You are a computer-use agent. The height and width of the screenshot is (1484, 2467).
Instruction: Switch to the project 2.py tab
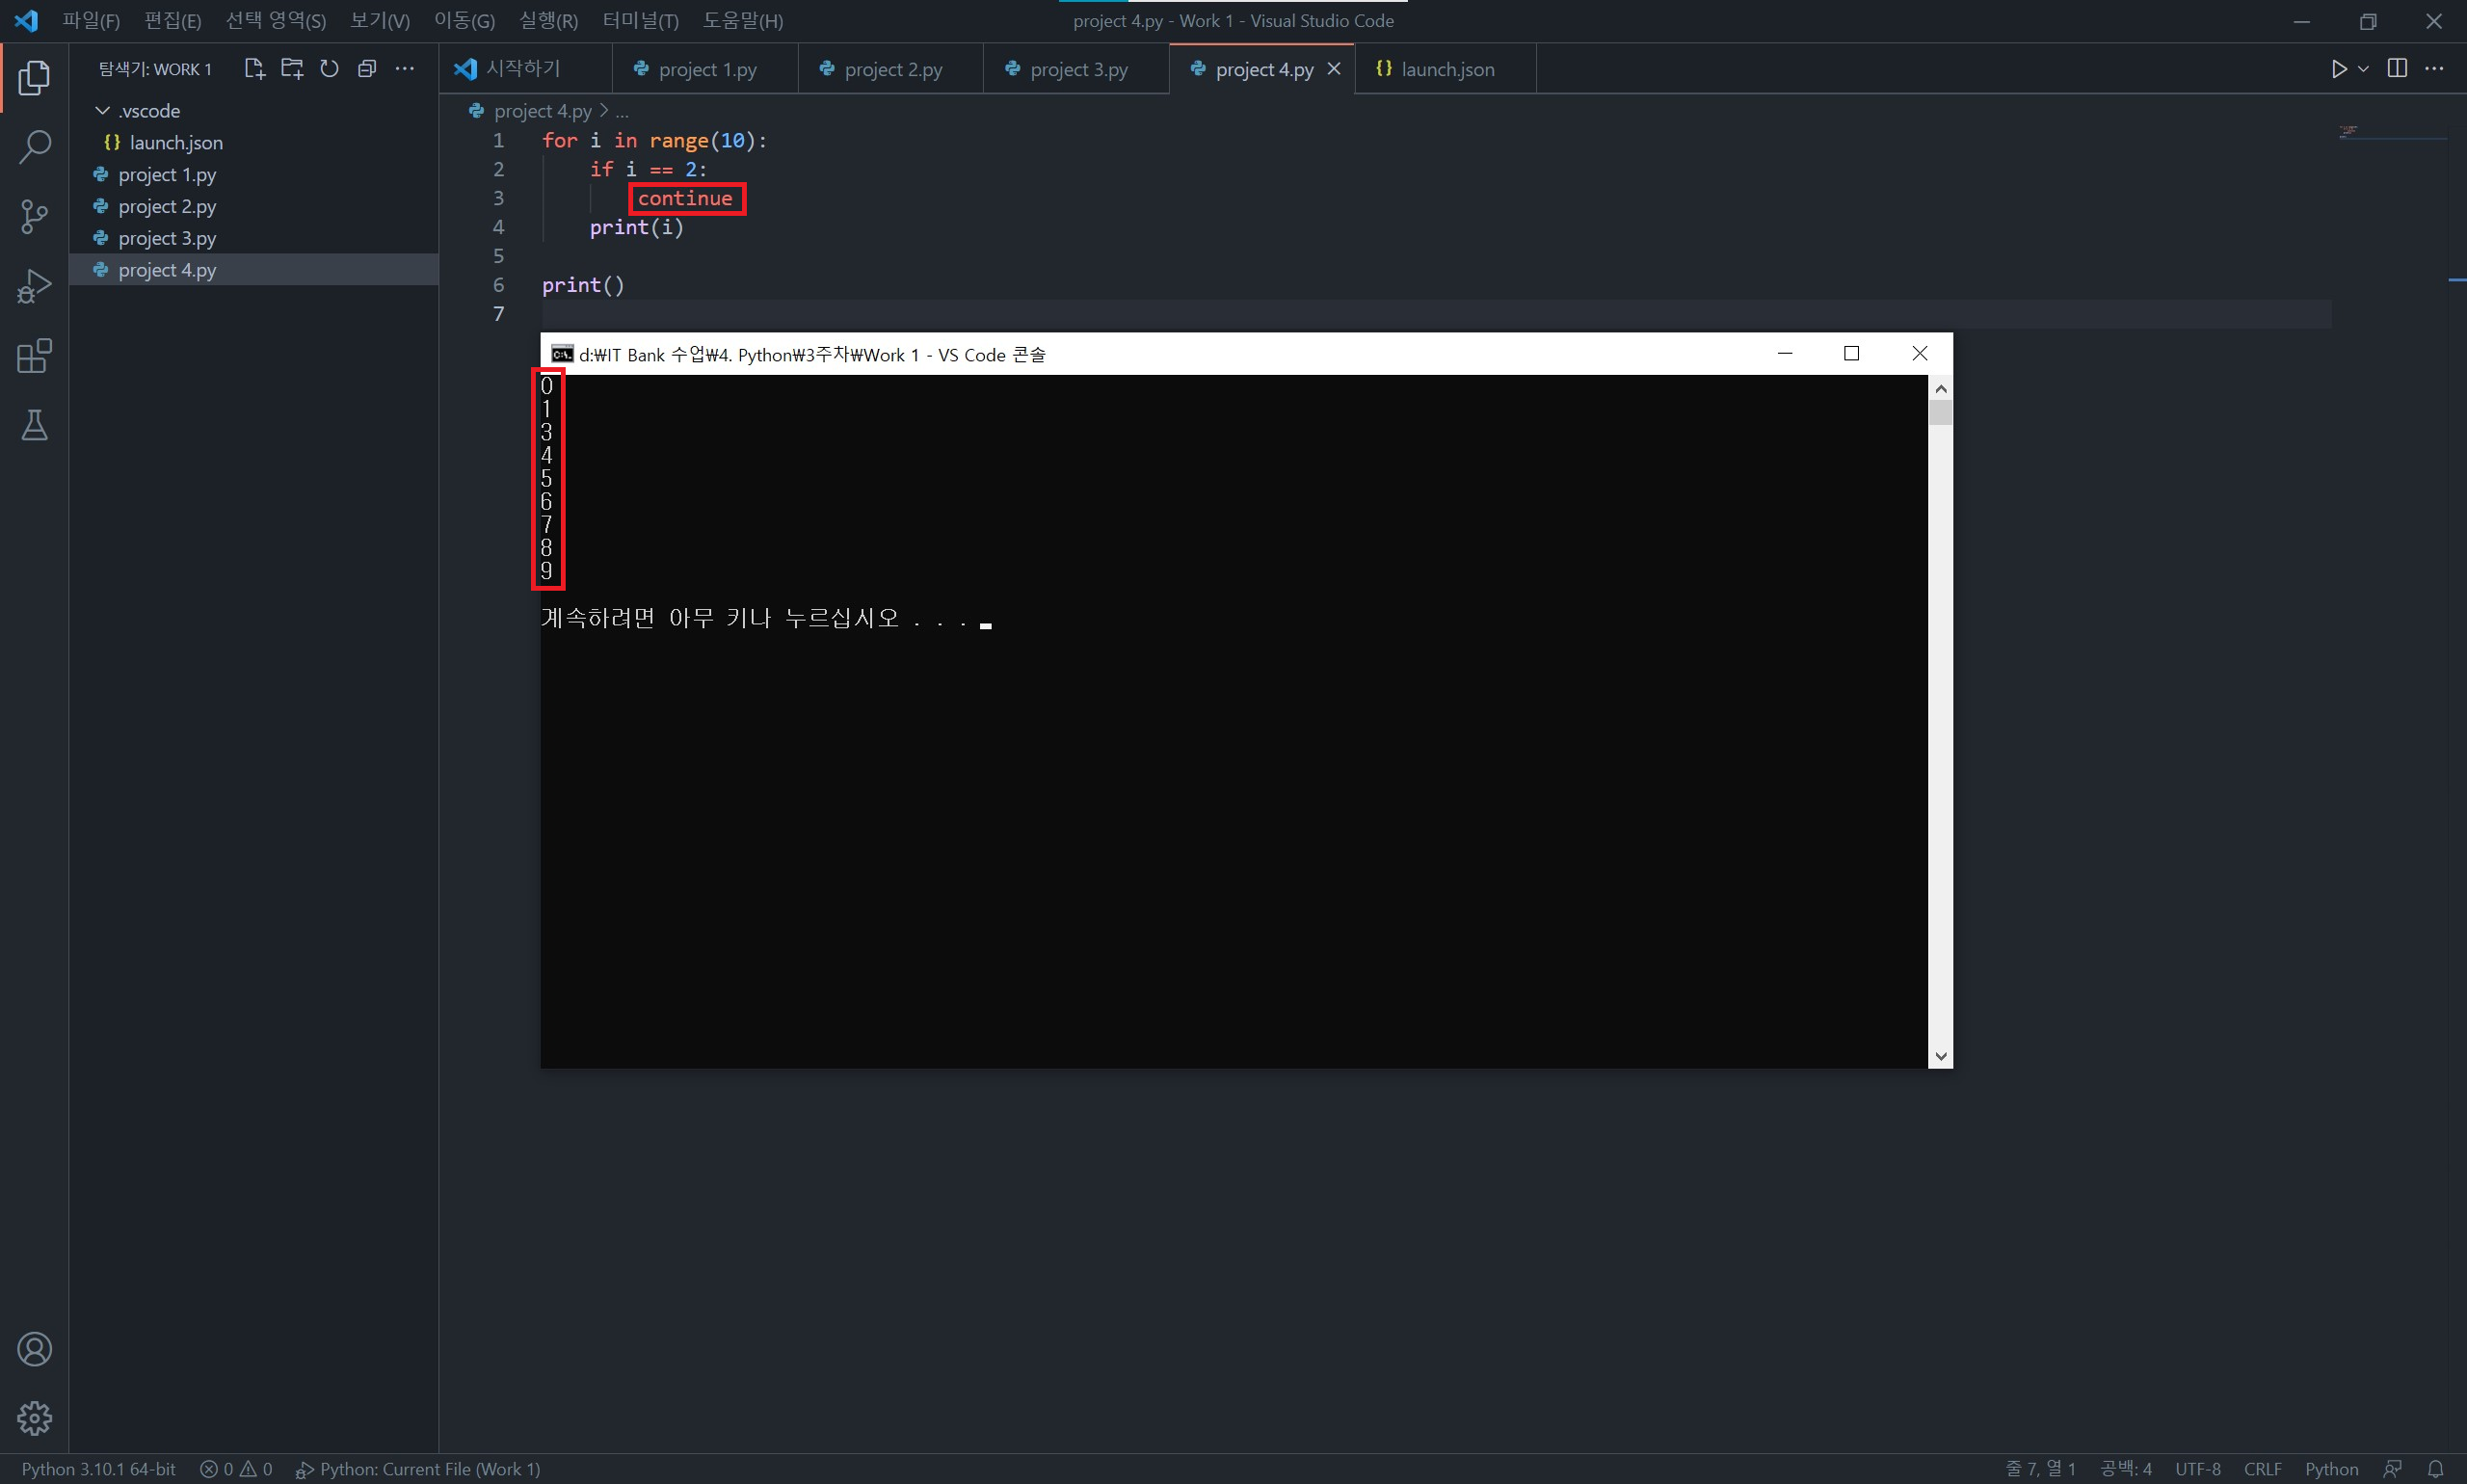892,70
